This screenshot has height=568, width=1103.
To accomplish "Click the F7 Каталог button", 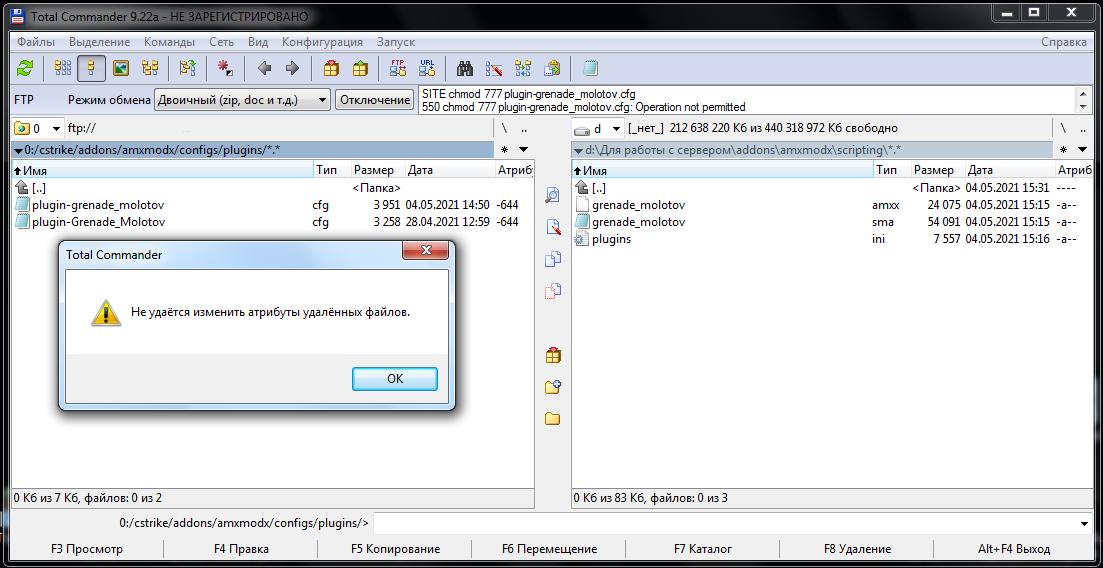I will coord(703,549).
